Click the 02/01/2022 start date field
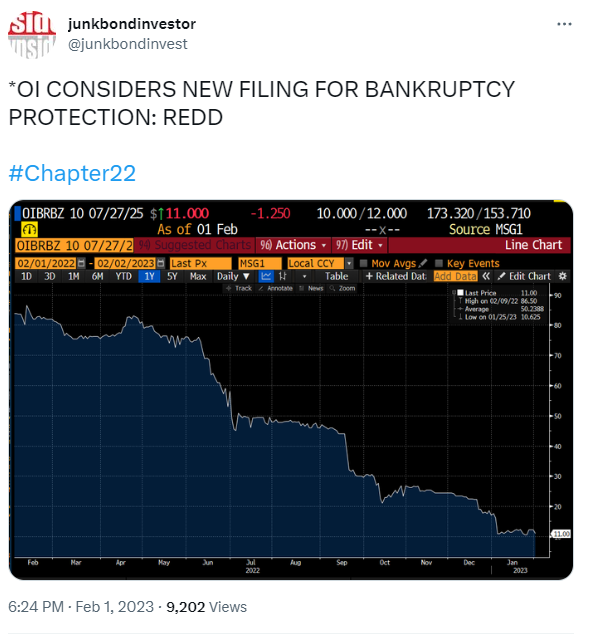 coord(46,263)
